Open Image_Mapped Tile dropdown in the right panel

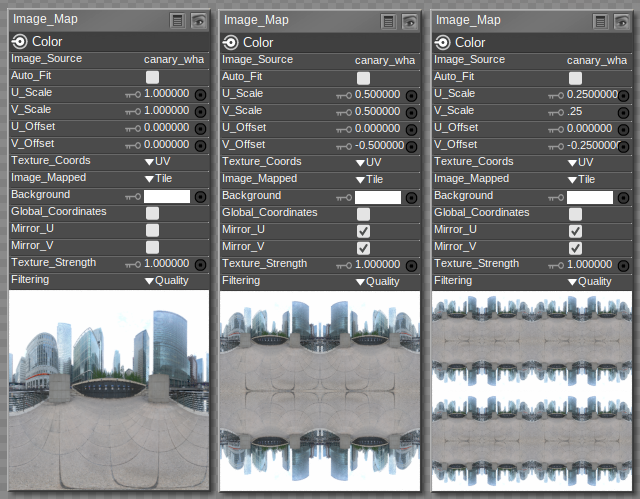581,180
